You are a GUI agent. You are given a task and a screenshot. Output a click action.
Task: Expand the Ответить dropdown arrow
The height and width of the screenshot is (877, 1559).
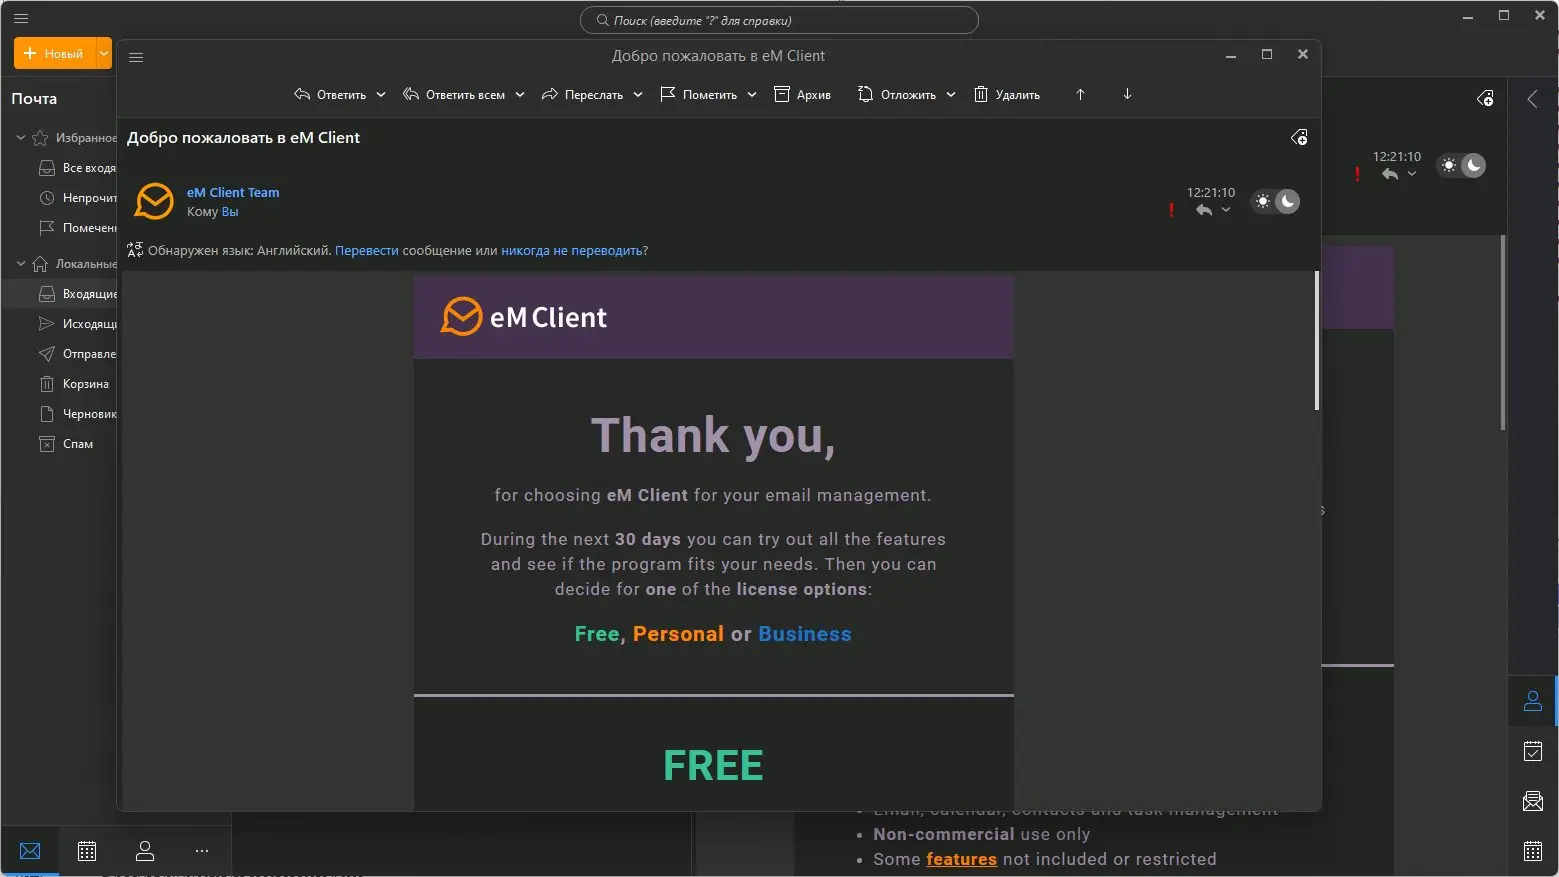point(381,95)
